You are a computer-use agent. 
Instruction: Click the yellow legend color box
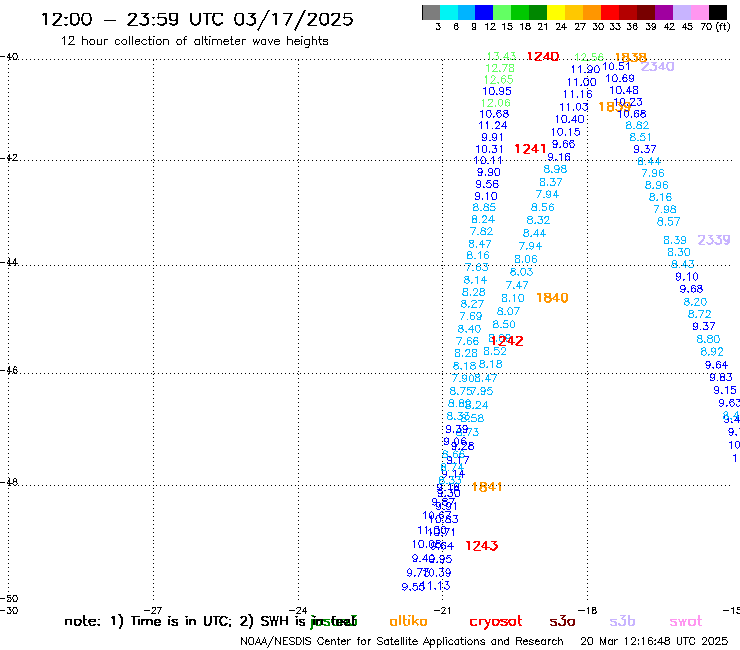[x=556, y=12]
